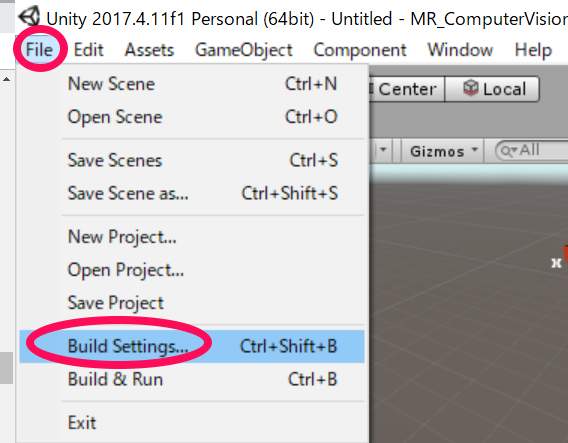568x443 pixels.
Task: Click the scene search field showing All
Action: point(532,150)
